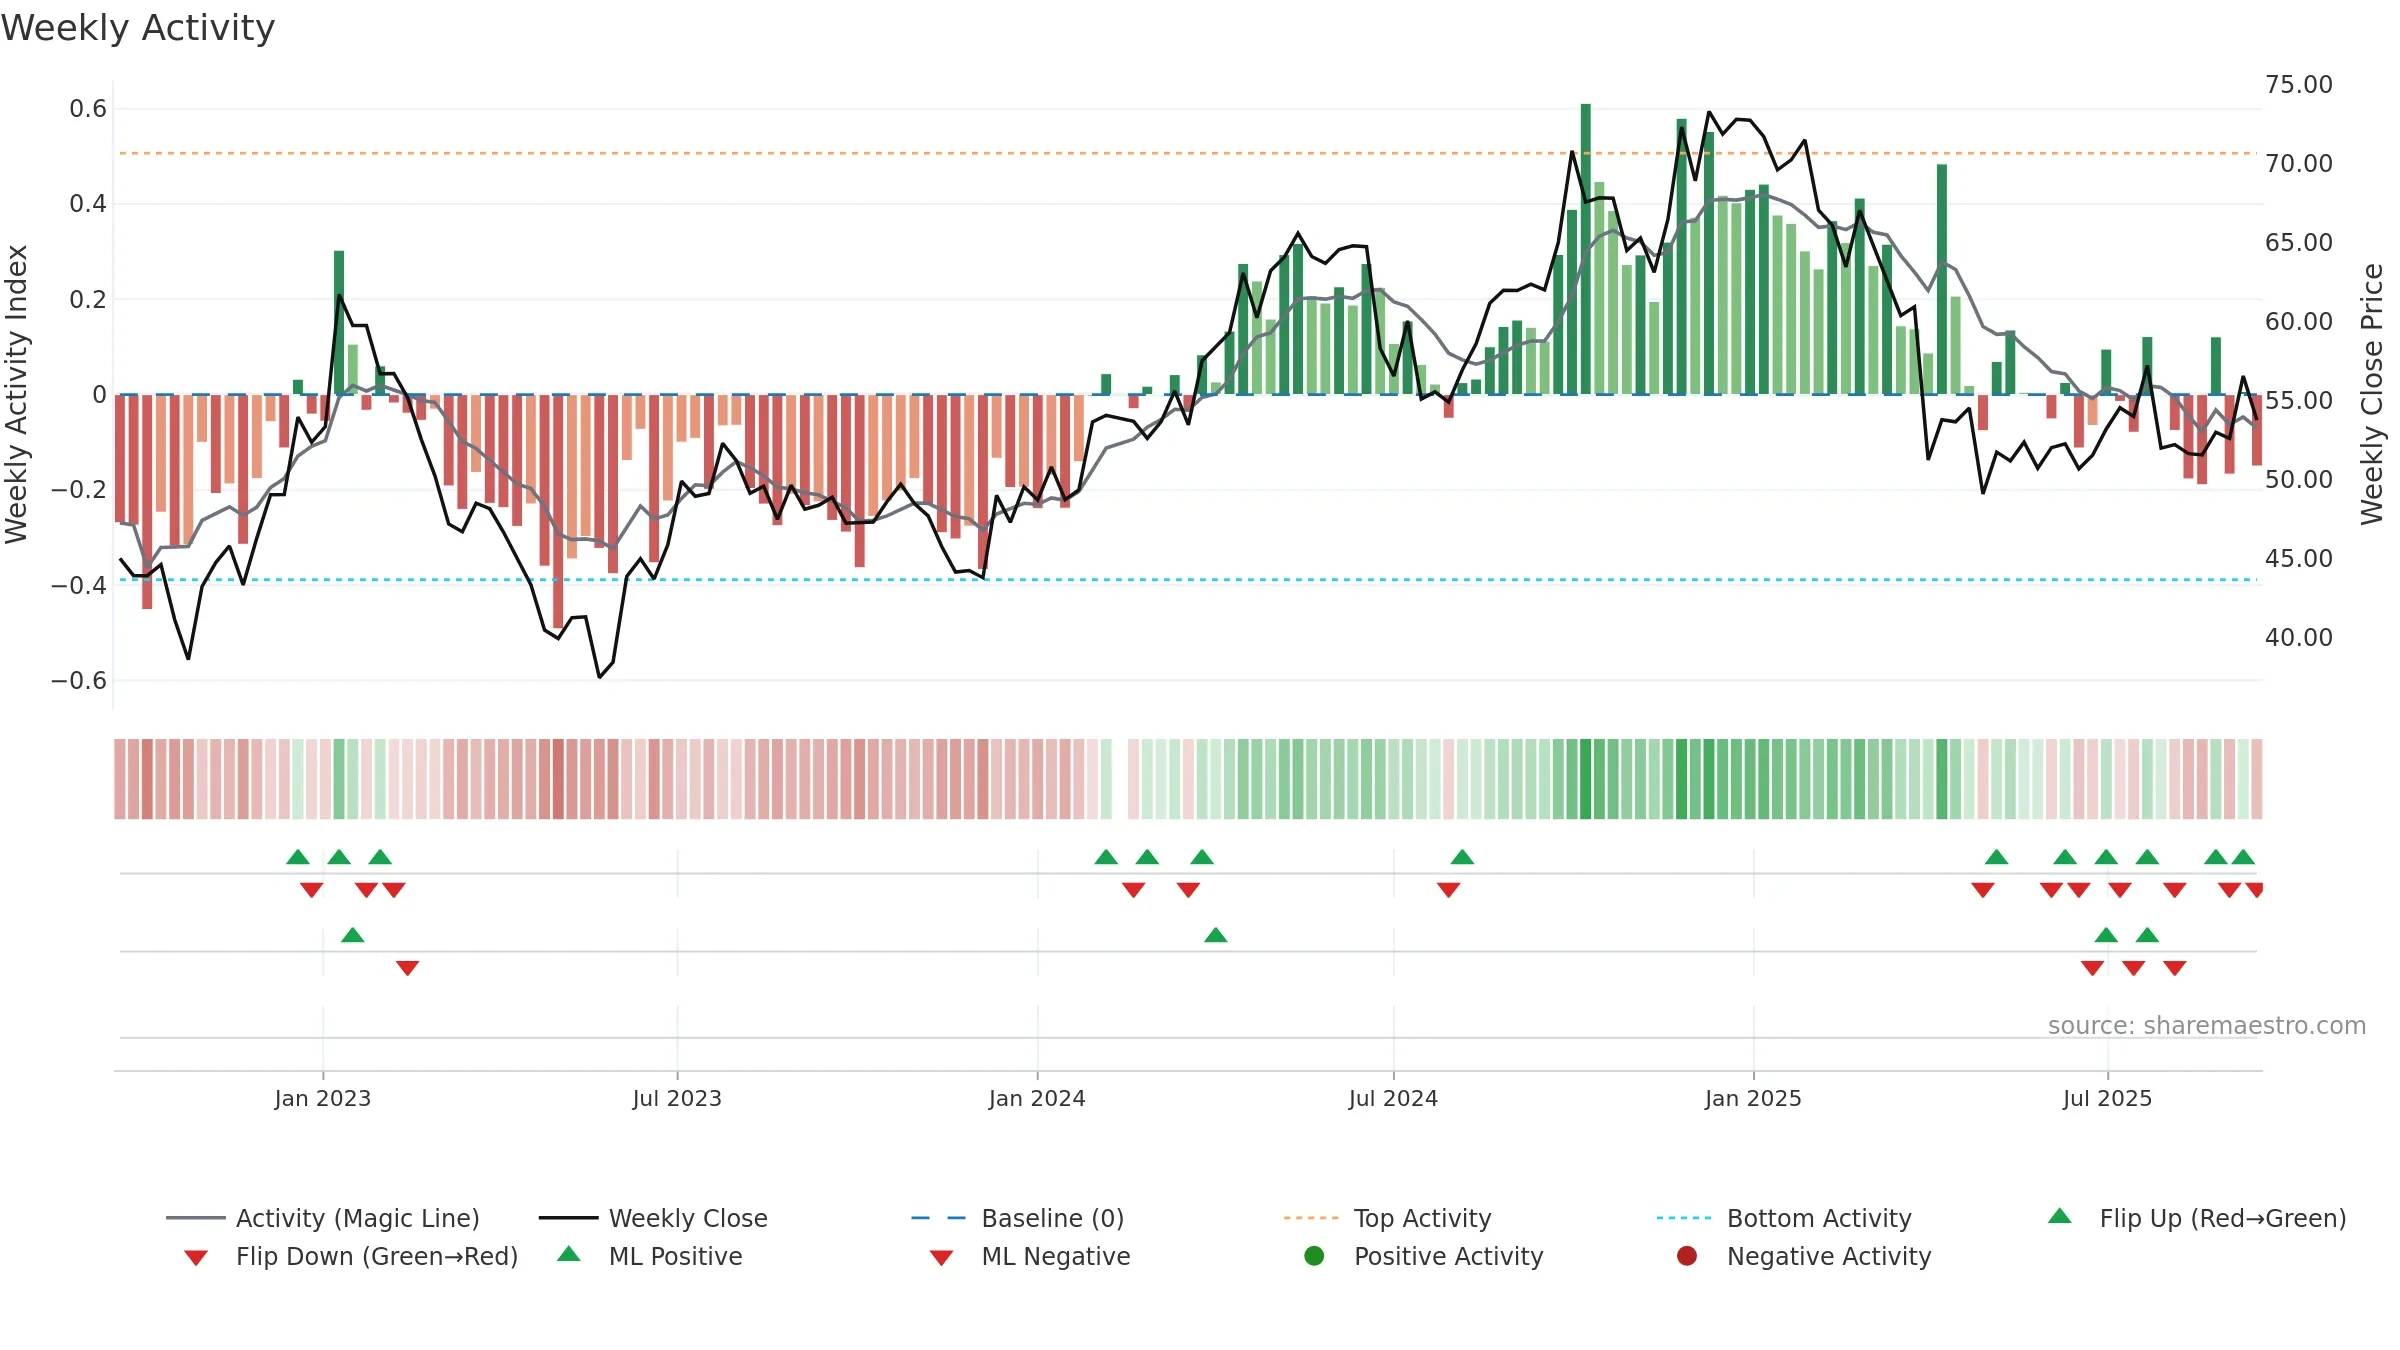
Task: Click the '65.00' price axis label
Action: (x=2299, y=242)
